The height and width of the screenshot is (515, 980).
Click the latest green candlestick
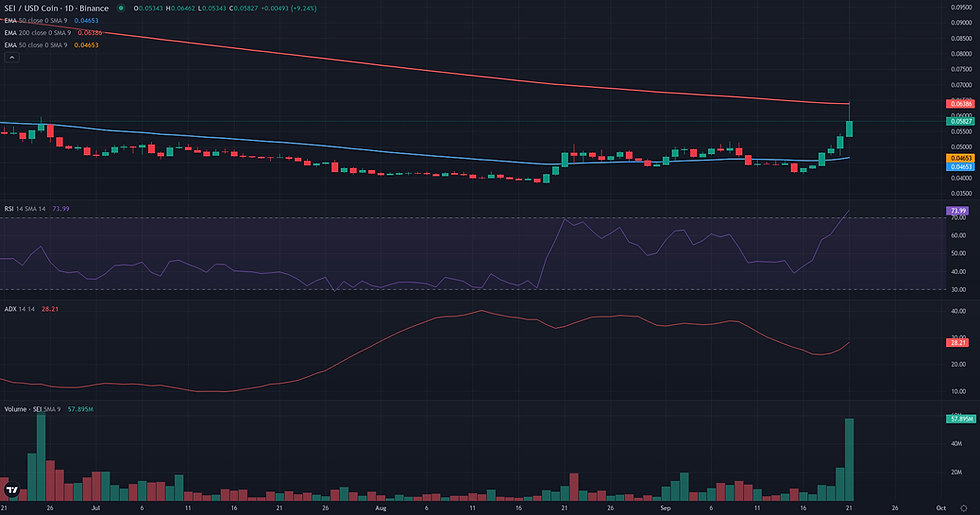click(849, 129)
